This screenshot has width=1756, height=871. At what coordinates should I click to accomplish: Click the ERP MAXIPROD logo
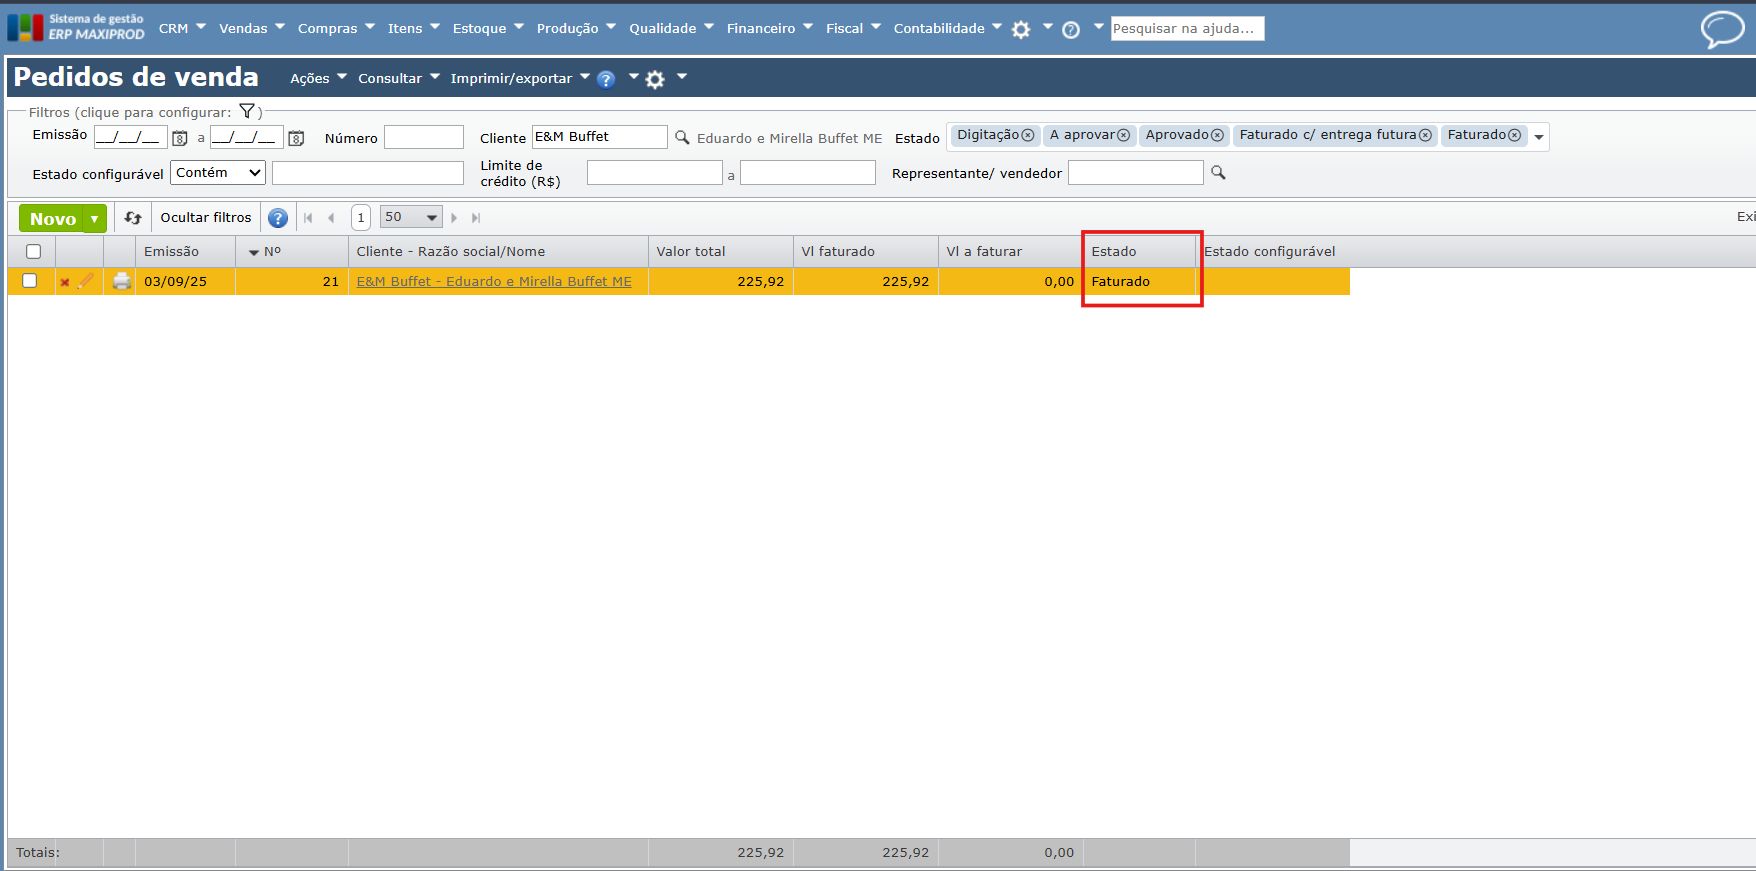click(76, 27)
